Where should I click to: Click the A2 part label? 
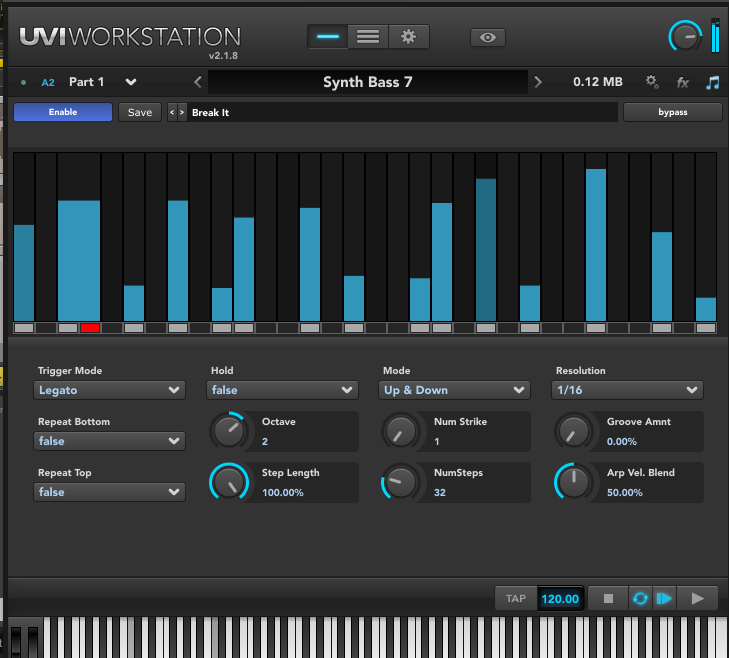pyautogui.click(x=48, y=83)
